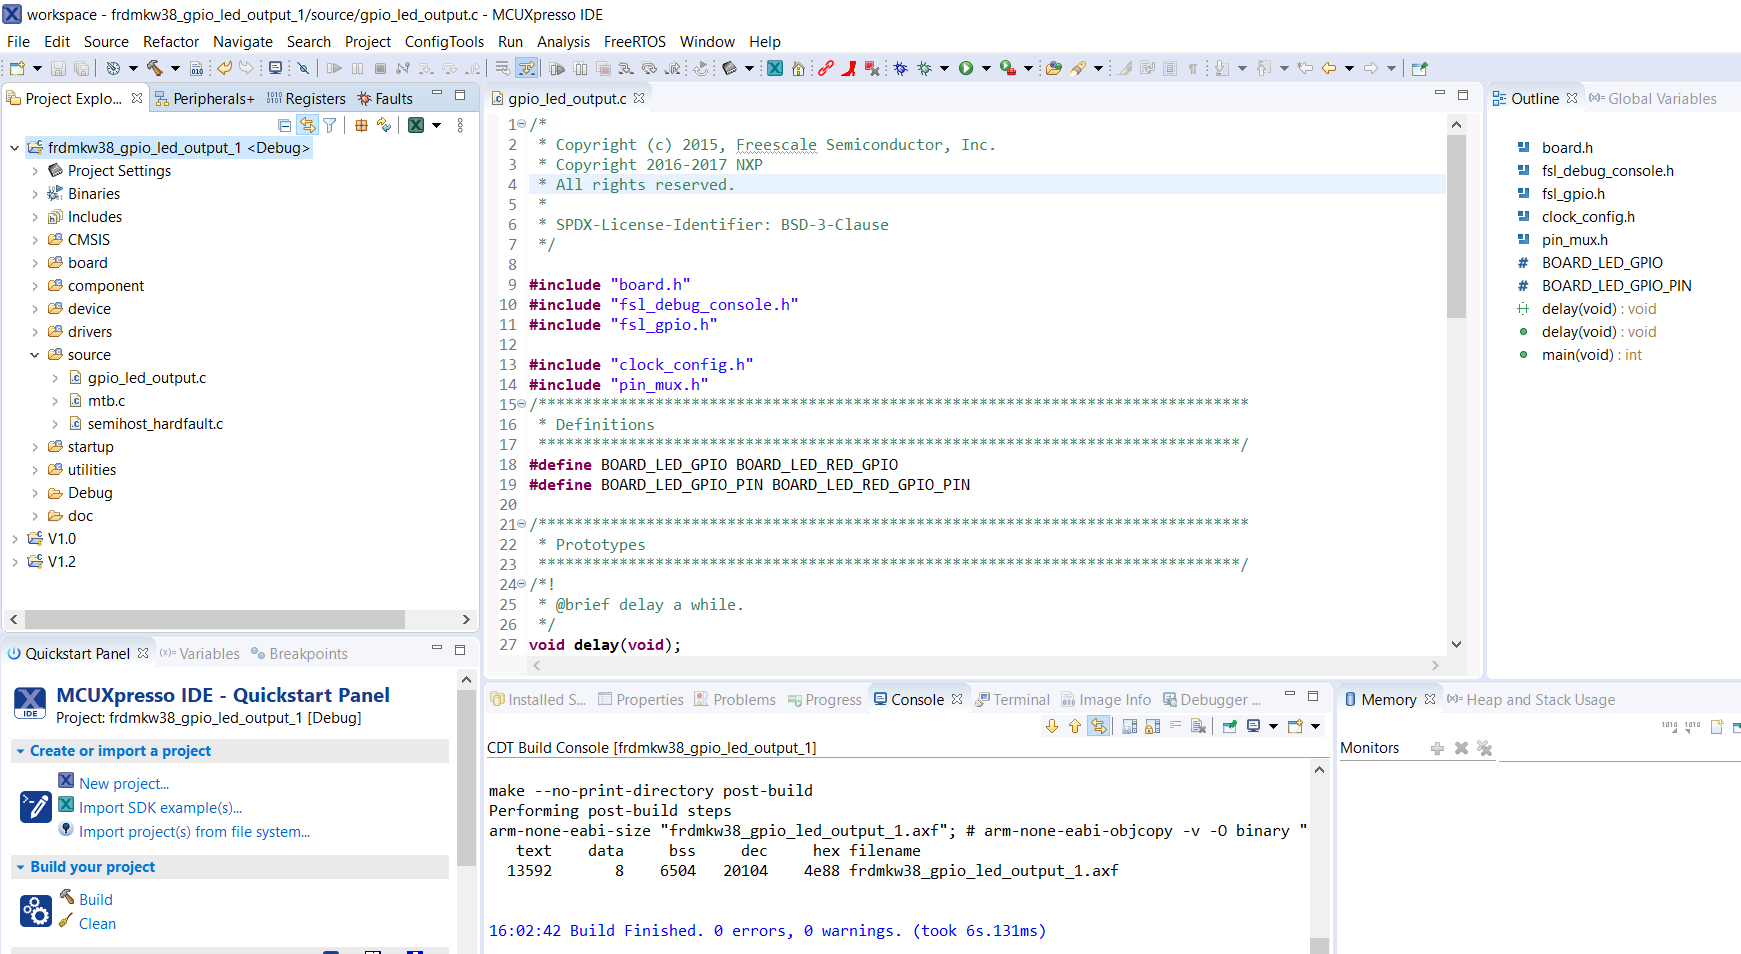The height and width of the screenshot is (954, 1741).
Task: Click the hammer Build icon in the toolbar
Action: (155, 68)
